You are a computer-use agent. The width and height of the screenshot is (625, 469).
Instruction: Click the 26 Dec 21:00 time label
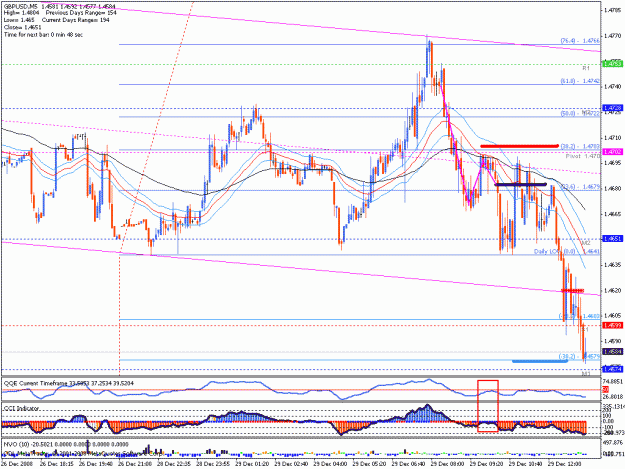(135, 464)
